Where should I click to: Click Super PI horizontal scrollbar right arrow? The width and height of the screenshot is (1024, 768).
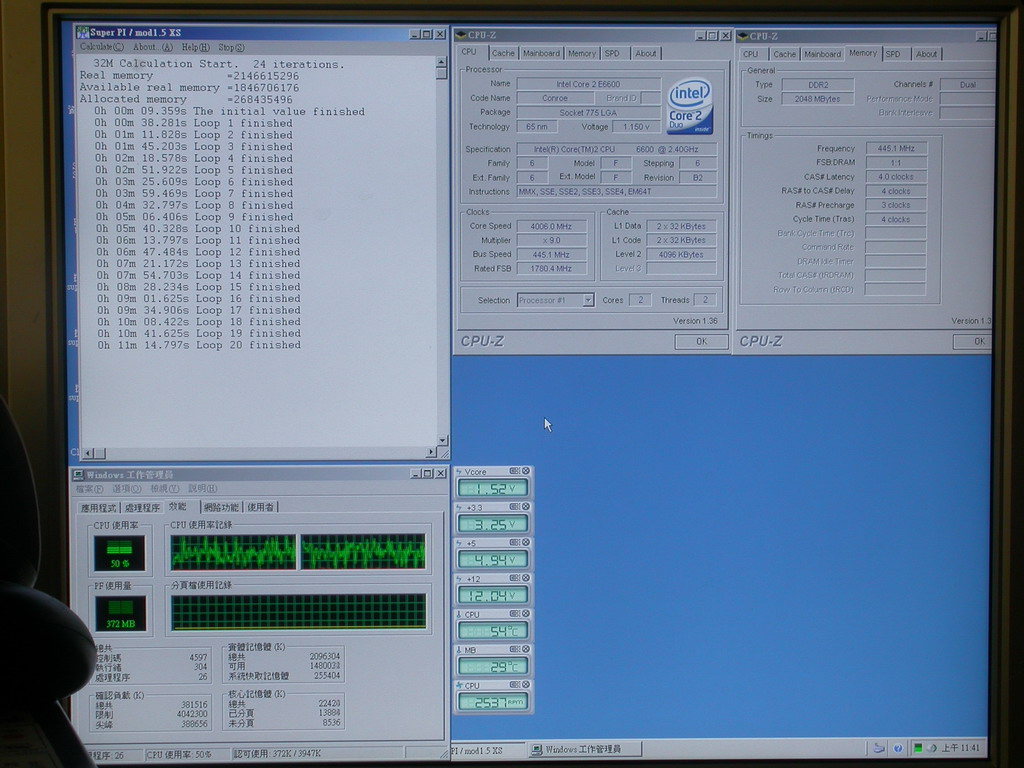[x=431, y=452]
